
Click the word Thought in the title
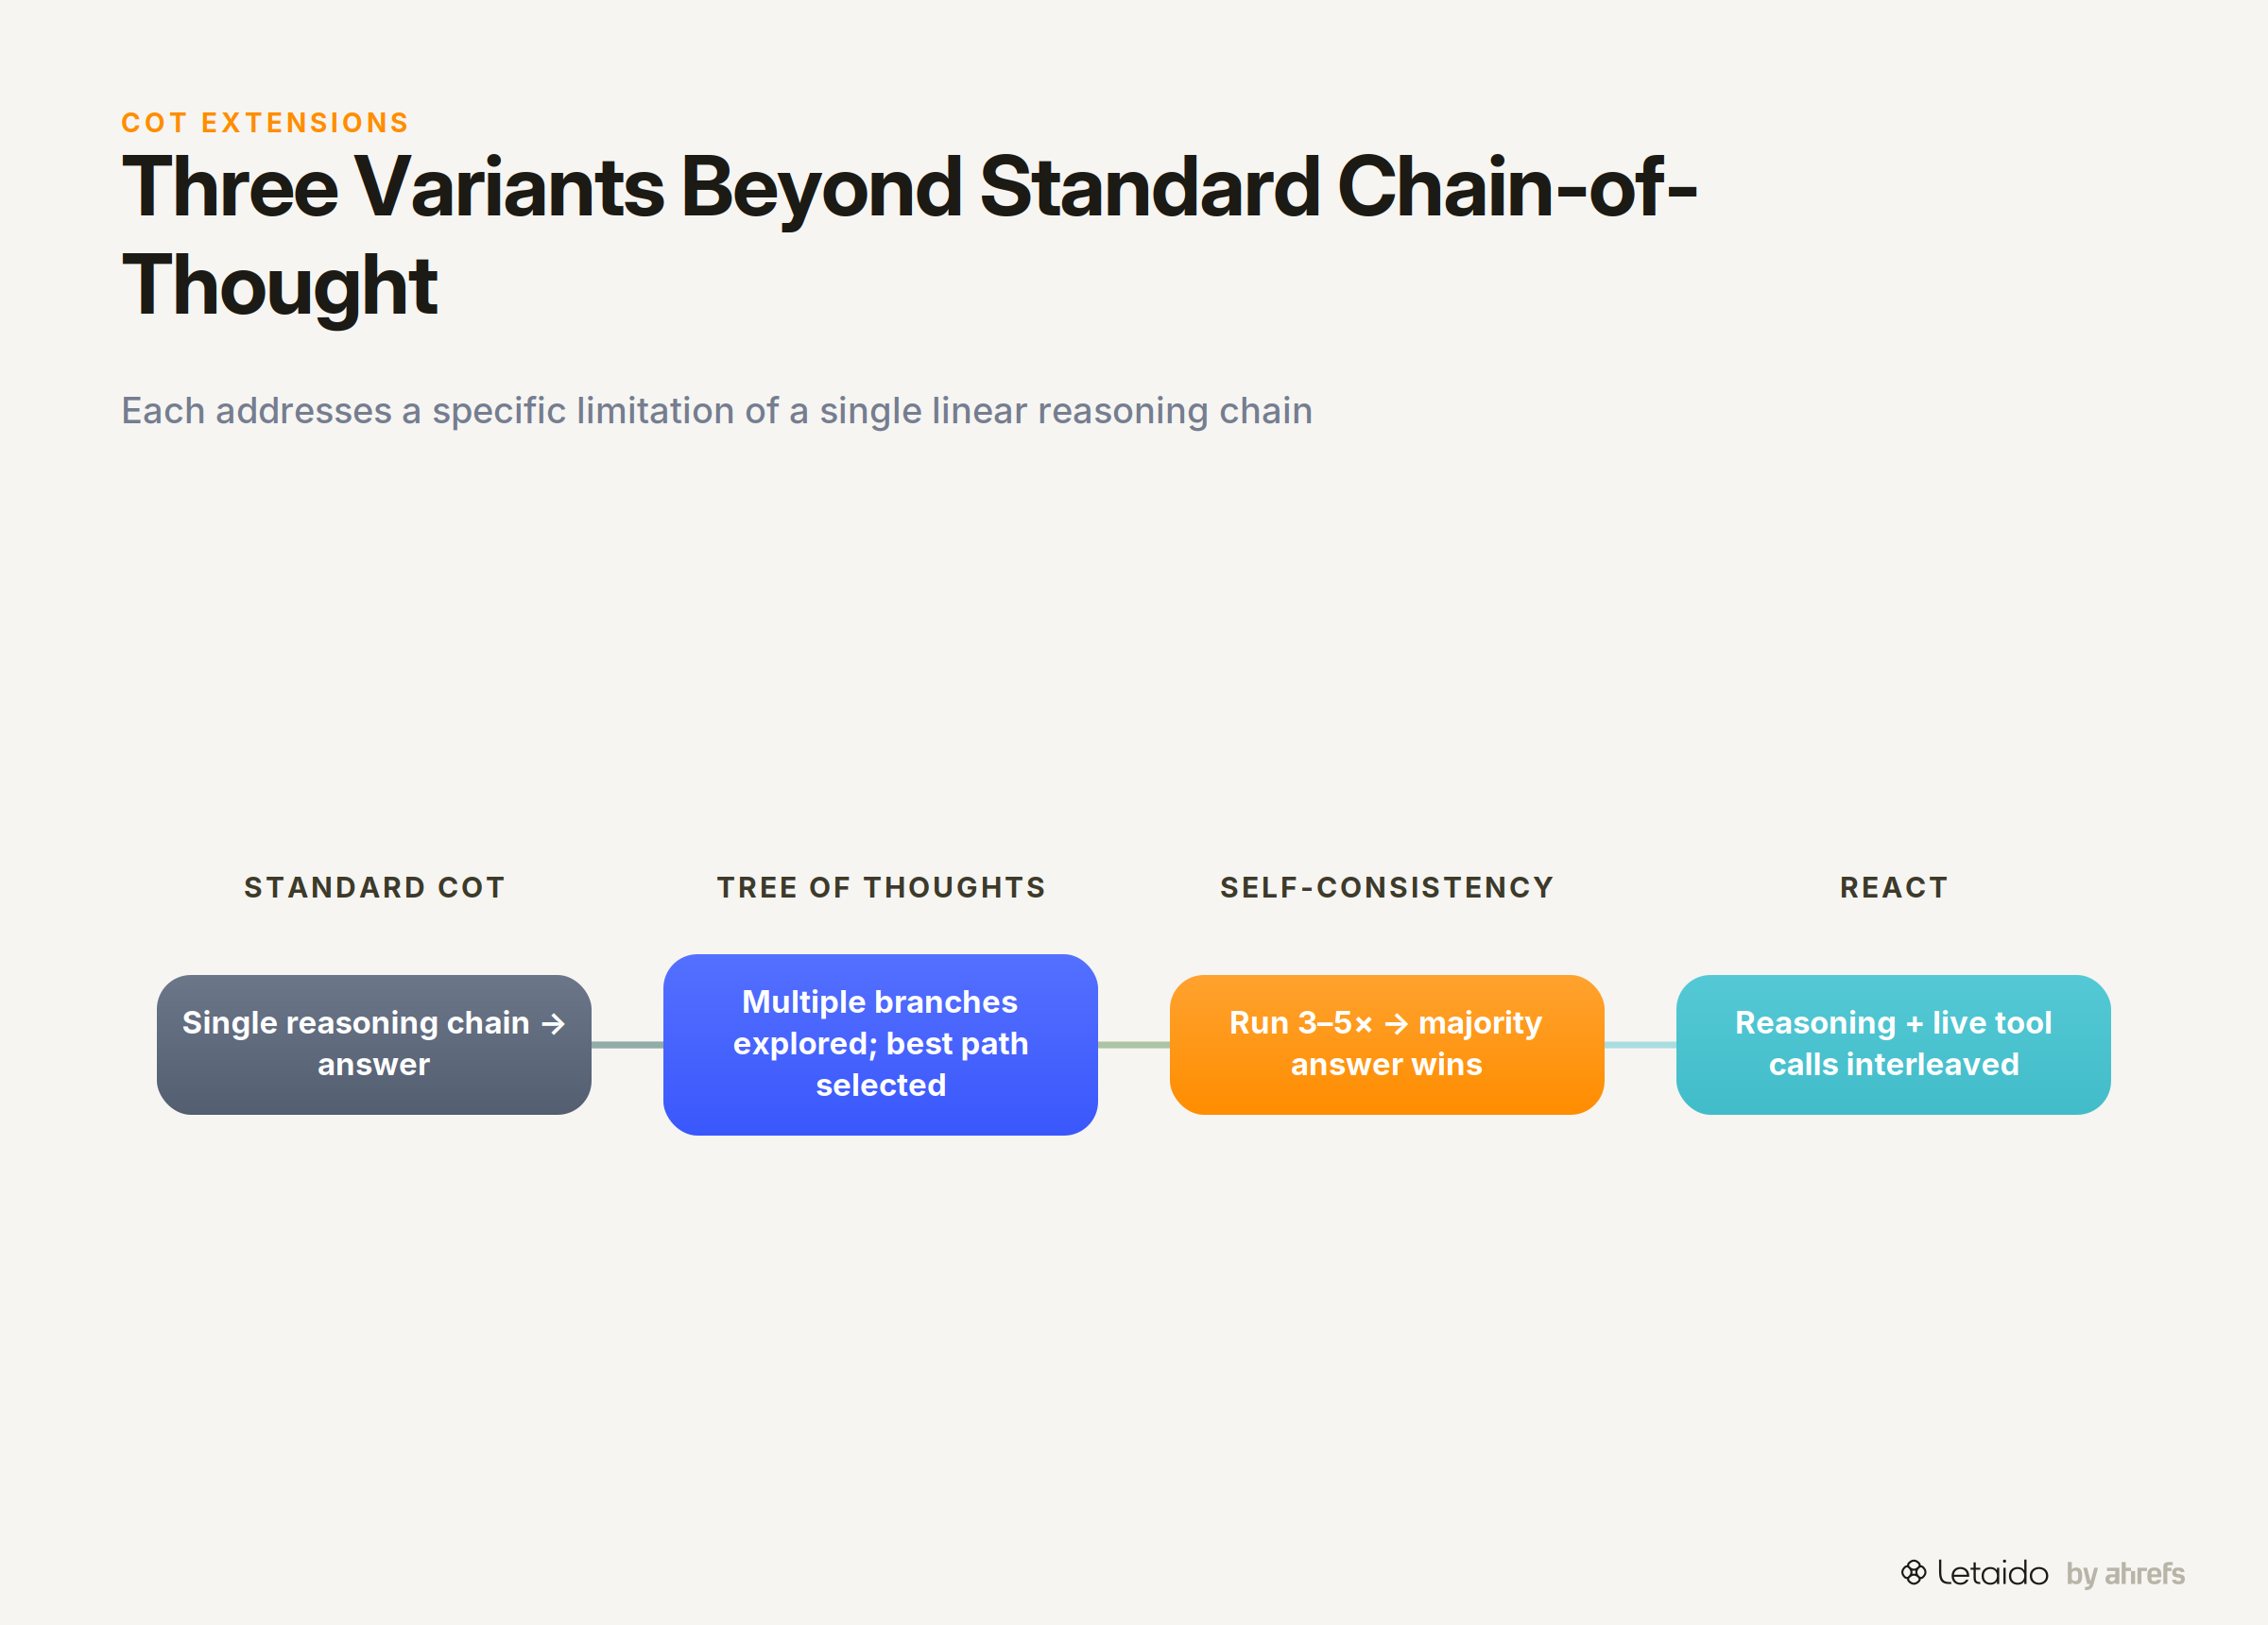coord(279,286)
